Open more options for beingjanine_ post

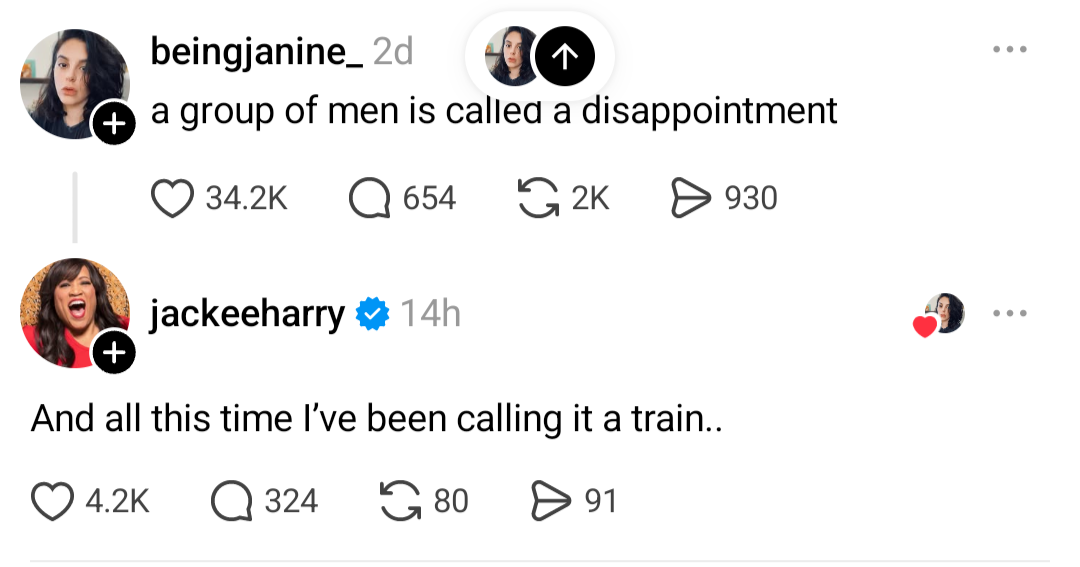point(1009,50)
